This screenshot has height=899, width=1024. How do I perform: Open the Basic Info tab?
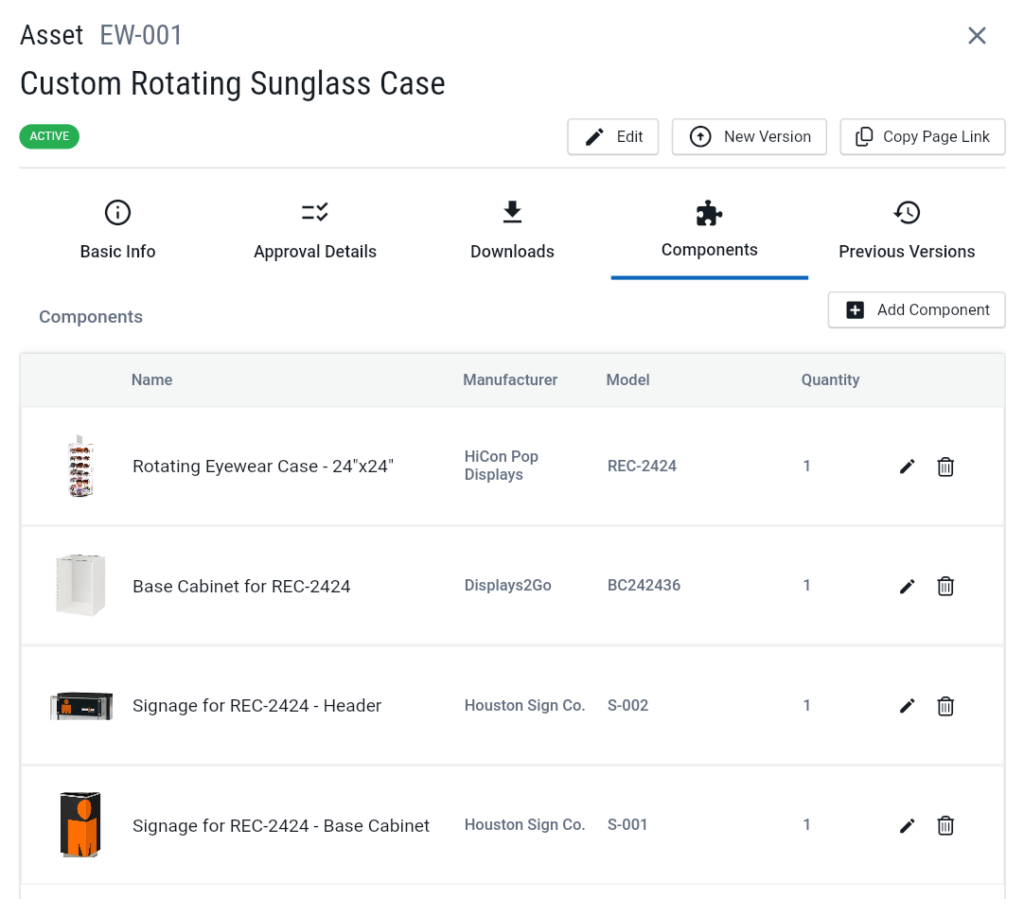(118, 230)
